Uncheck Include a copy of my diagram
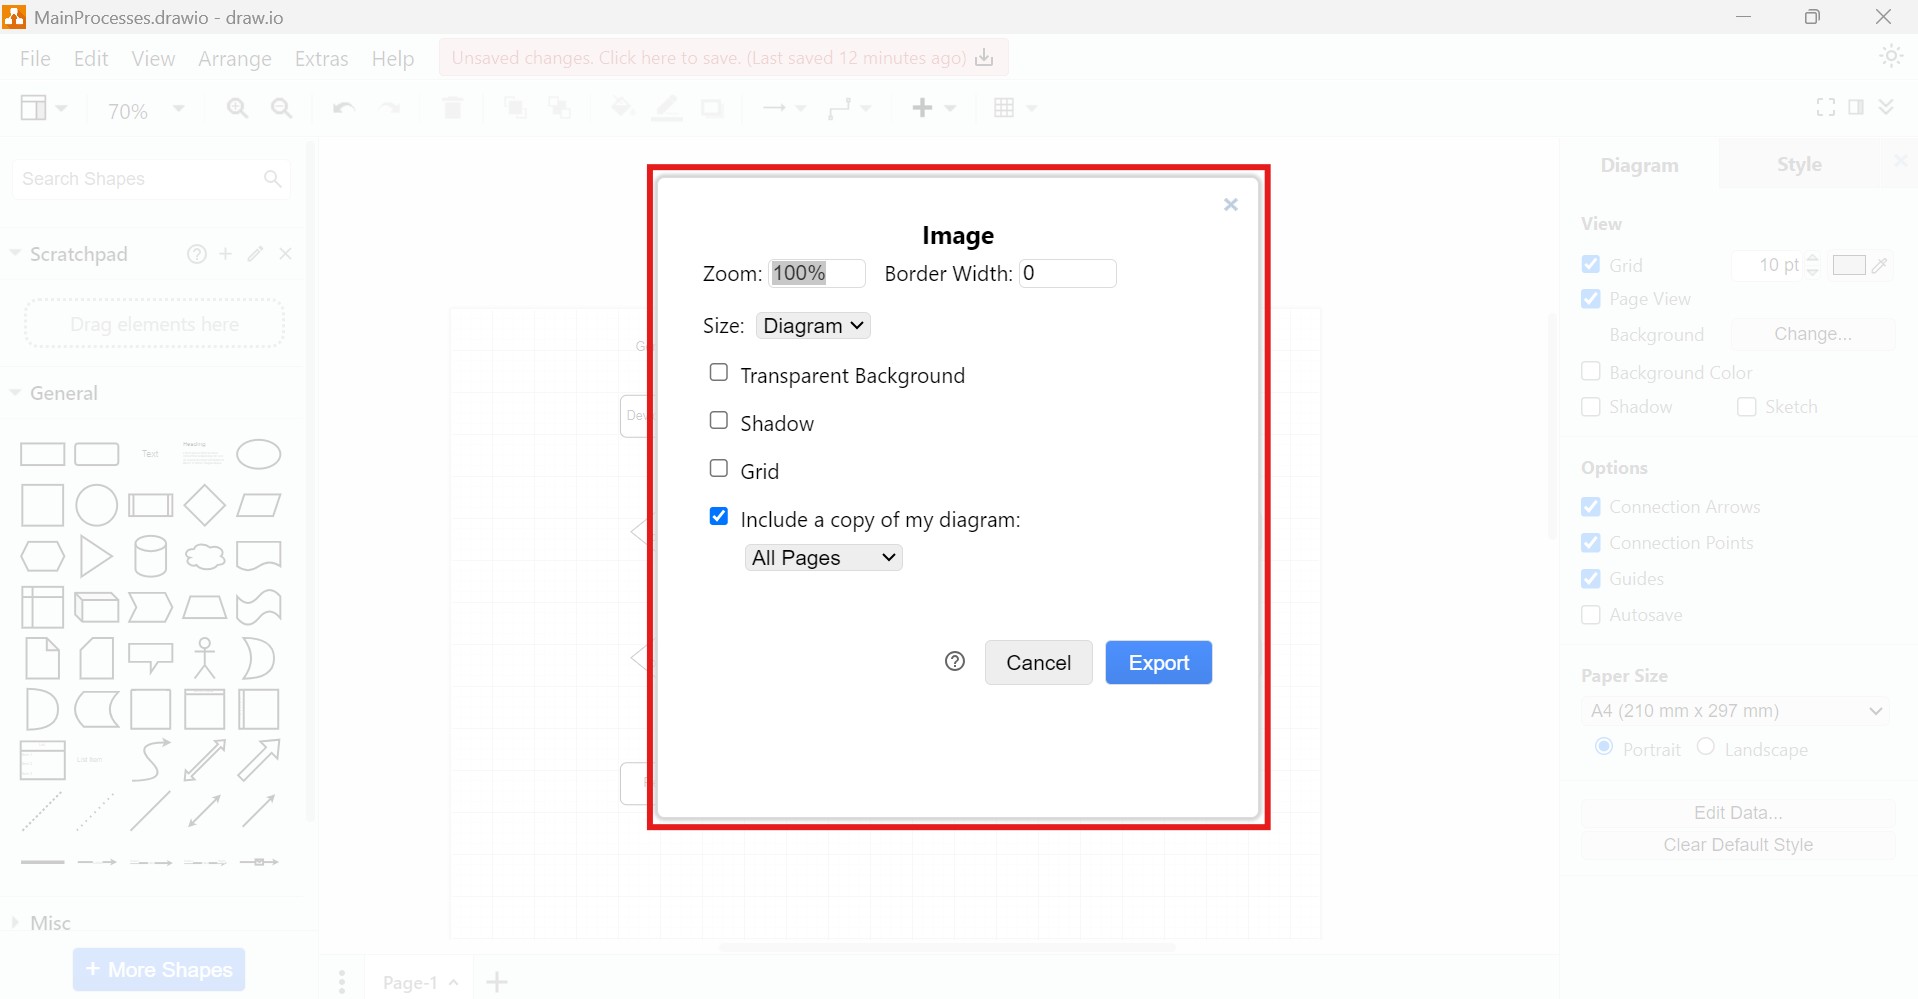This screenshot has width=1918, height=999. [718, 515]
